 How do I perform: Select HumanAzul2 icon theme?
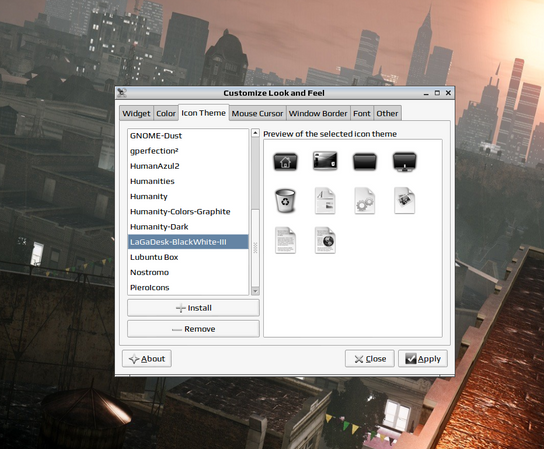(188, 166)
